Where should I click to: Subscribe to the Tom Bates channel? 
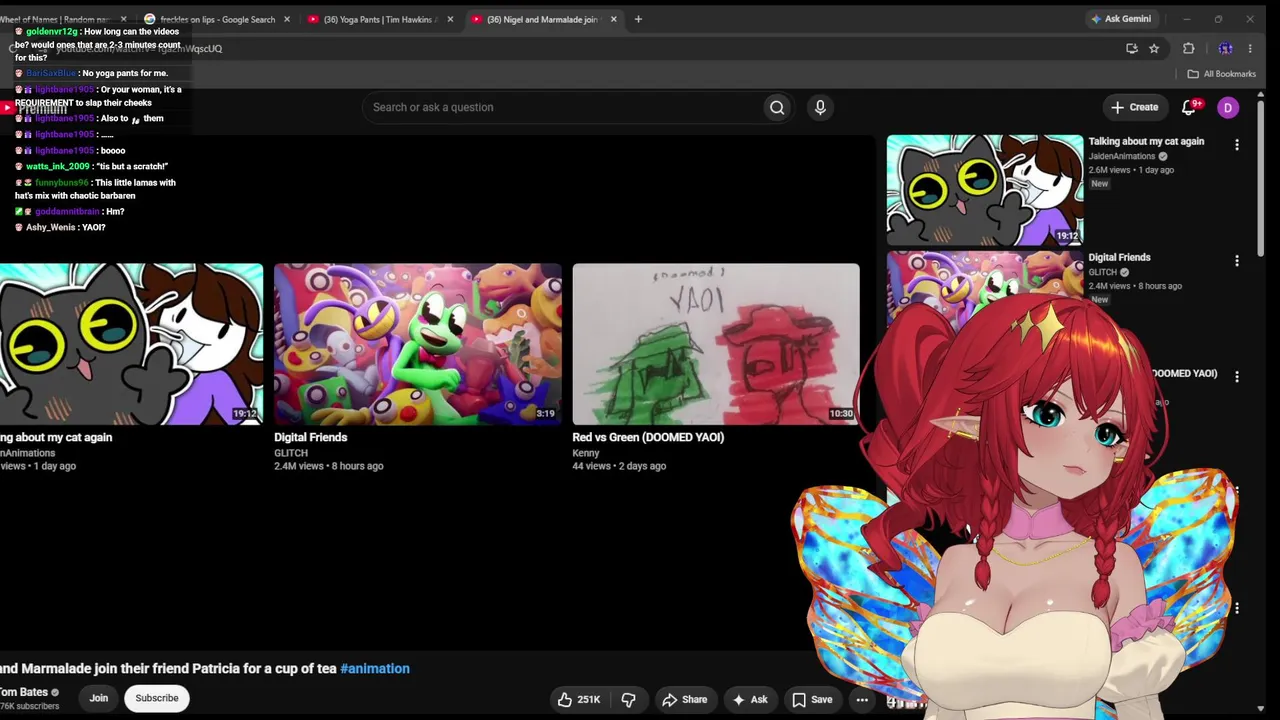[x=157, y=698]
